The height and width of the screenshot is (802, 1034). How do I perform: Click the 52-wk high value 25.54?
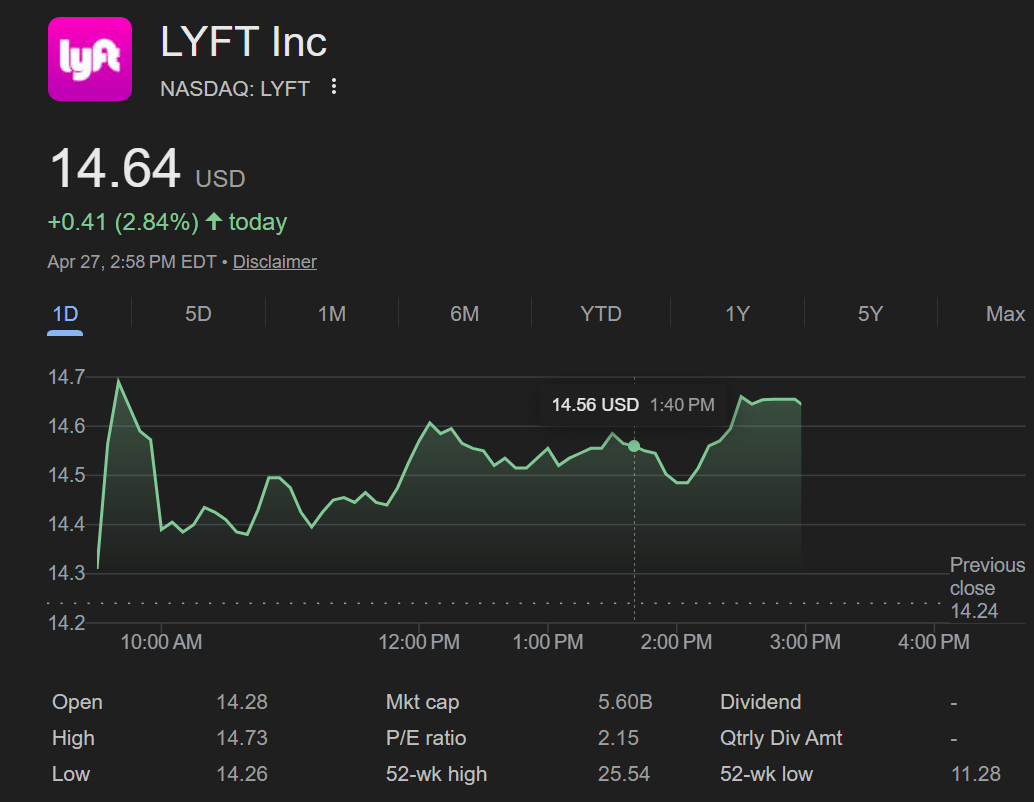click(x=624, y=774)
